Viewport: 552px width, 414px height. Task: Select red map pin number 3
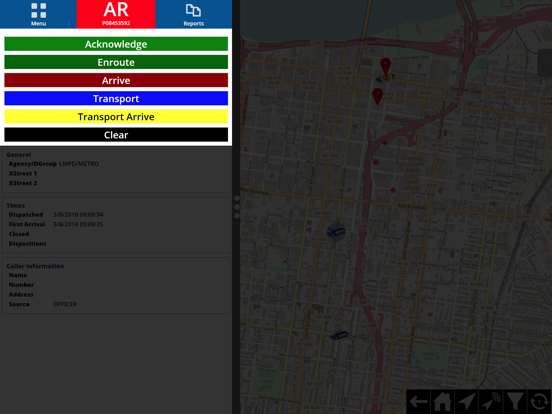coord(377,96)
